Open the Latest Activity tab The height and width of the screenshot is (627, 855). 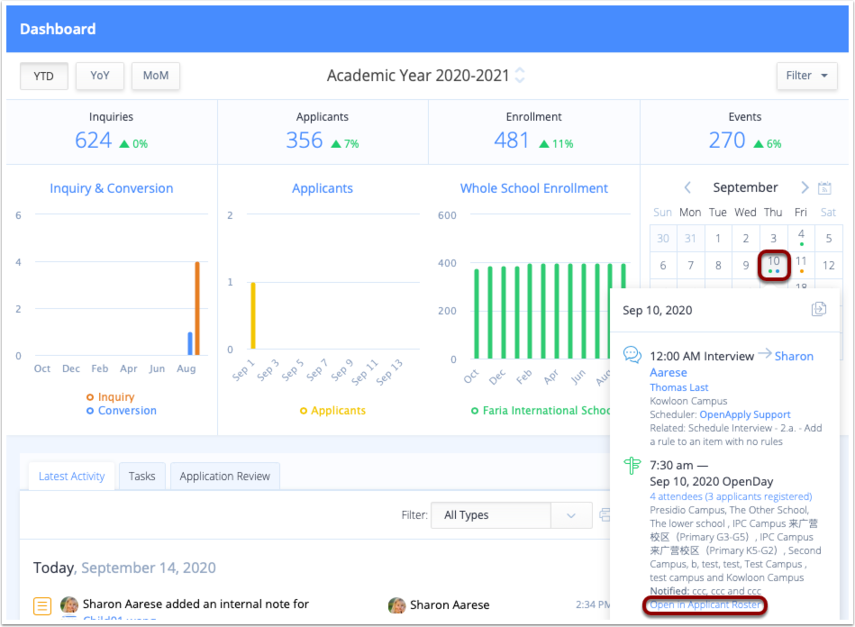click(x=71, y=476)
